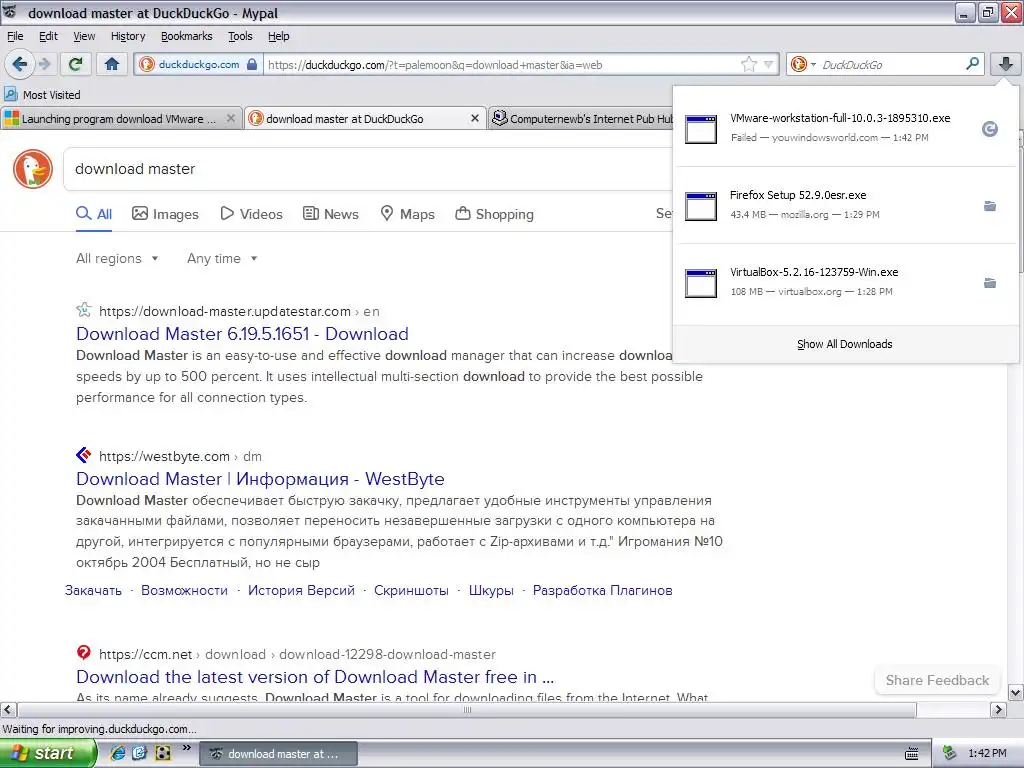Click the Разработка Плагинов sublink

point(602,590)
